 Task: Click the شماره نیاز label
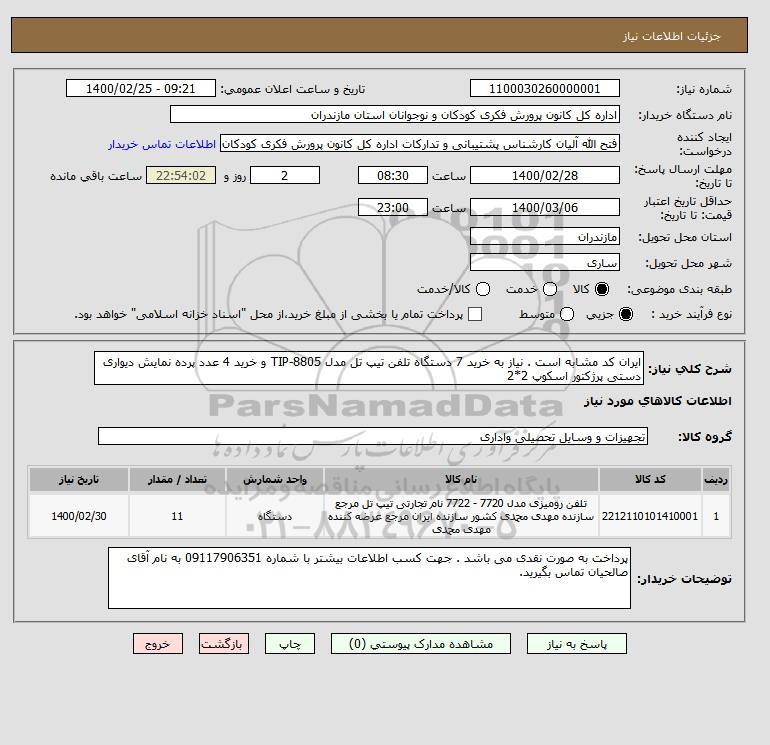pos(704,89)
